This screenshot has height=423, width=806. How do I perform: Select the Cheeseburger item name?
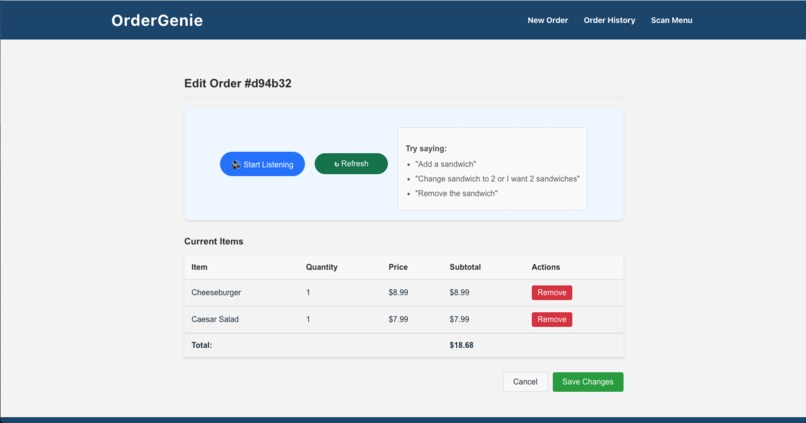coord(216,292)
